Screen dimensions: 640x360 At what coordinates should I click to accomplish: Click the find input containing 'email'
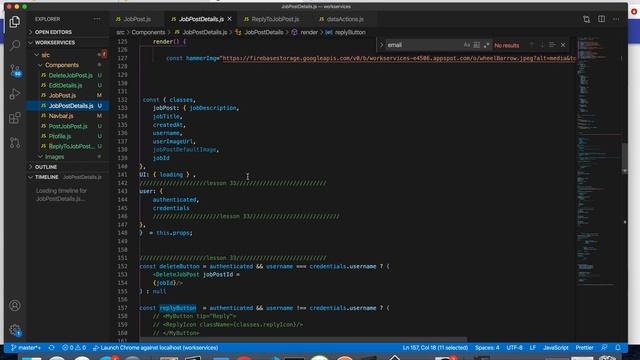(x=424, y=45)
